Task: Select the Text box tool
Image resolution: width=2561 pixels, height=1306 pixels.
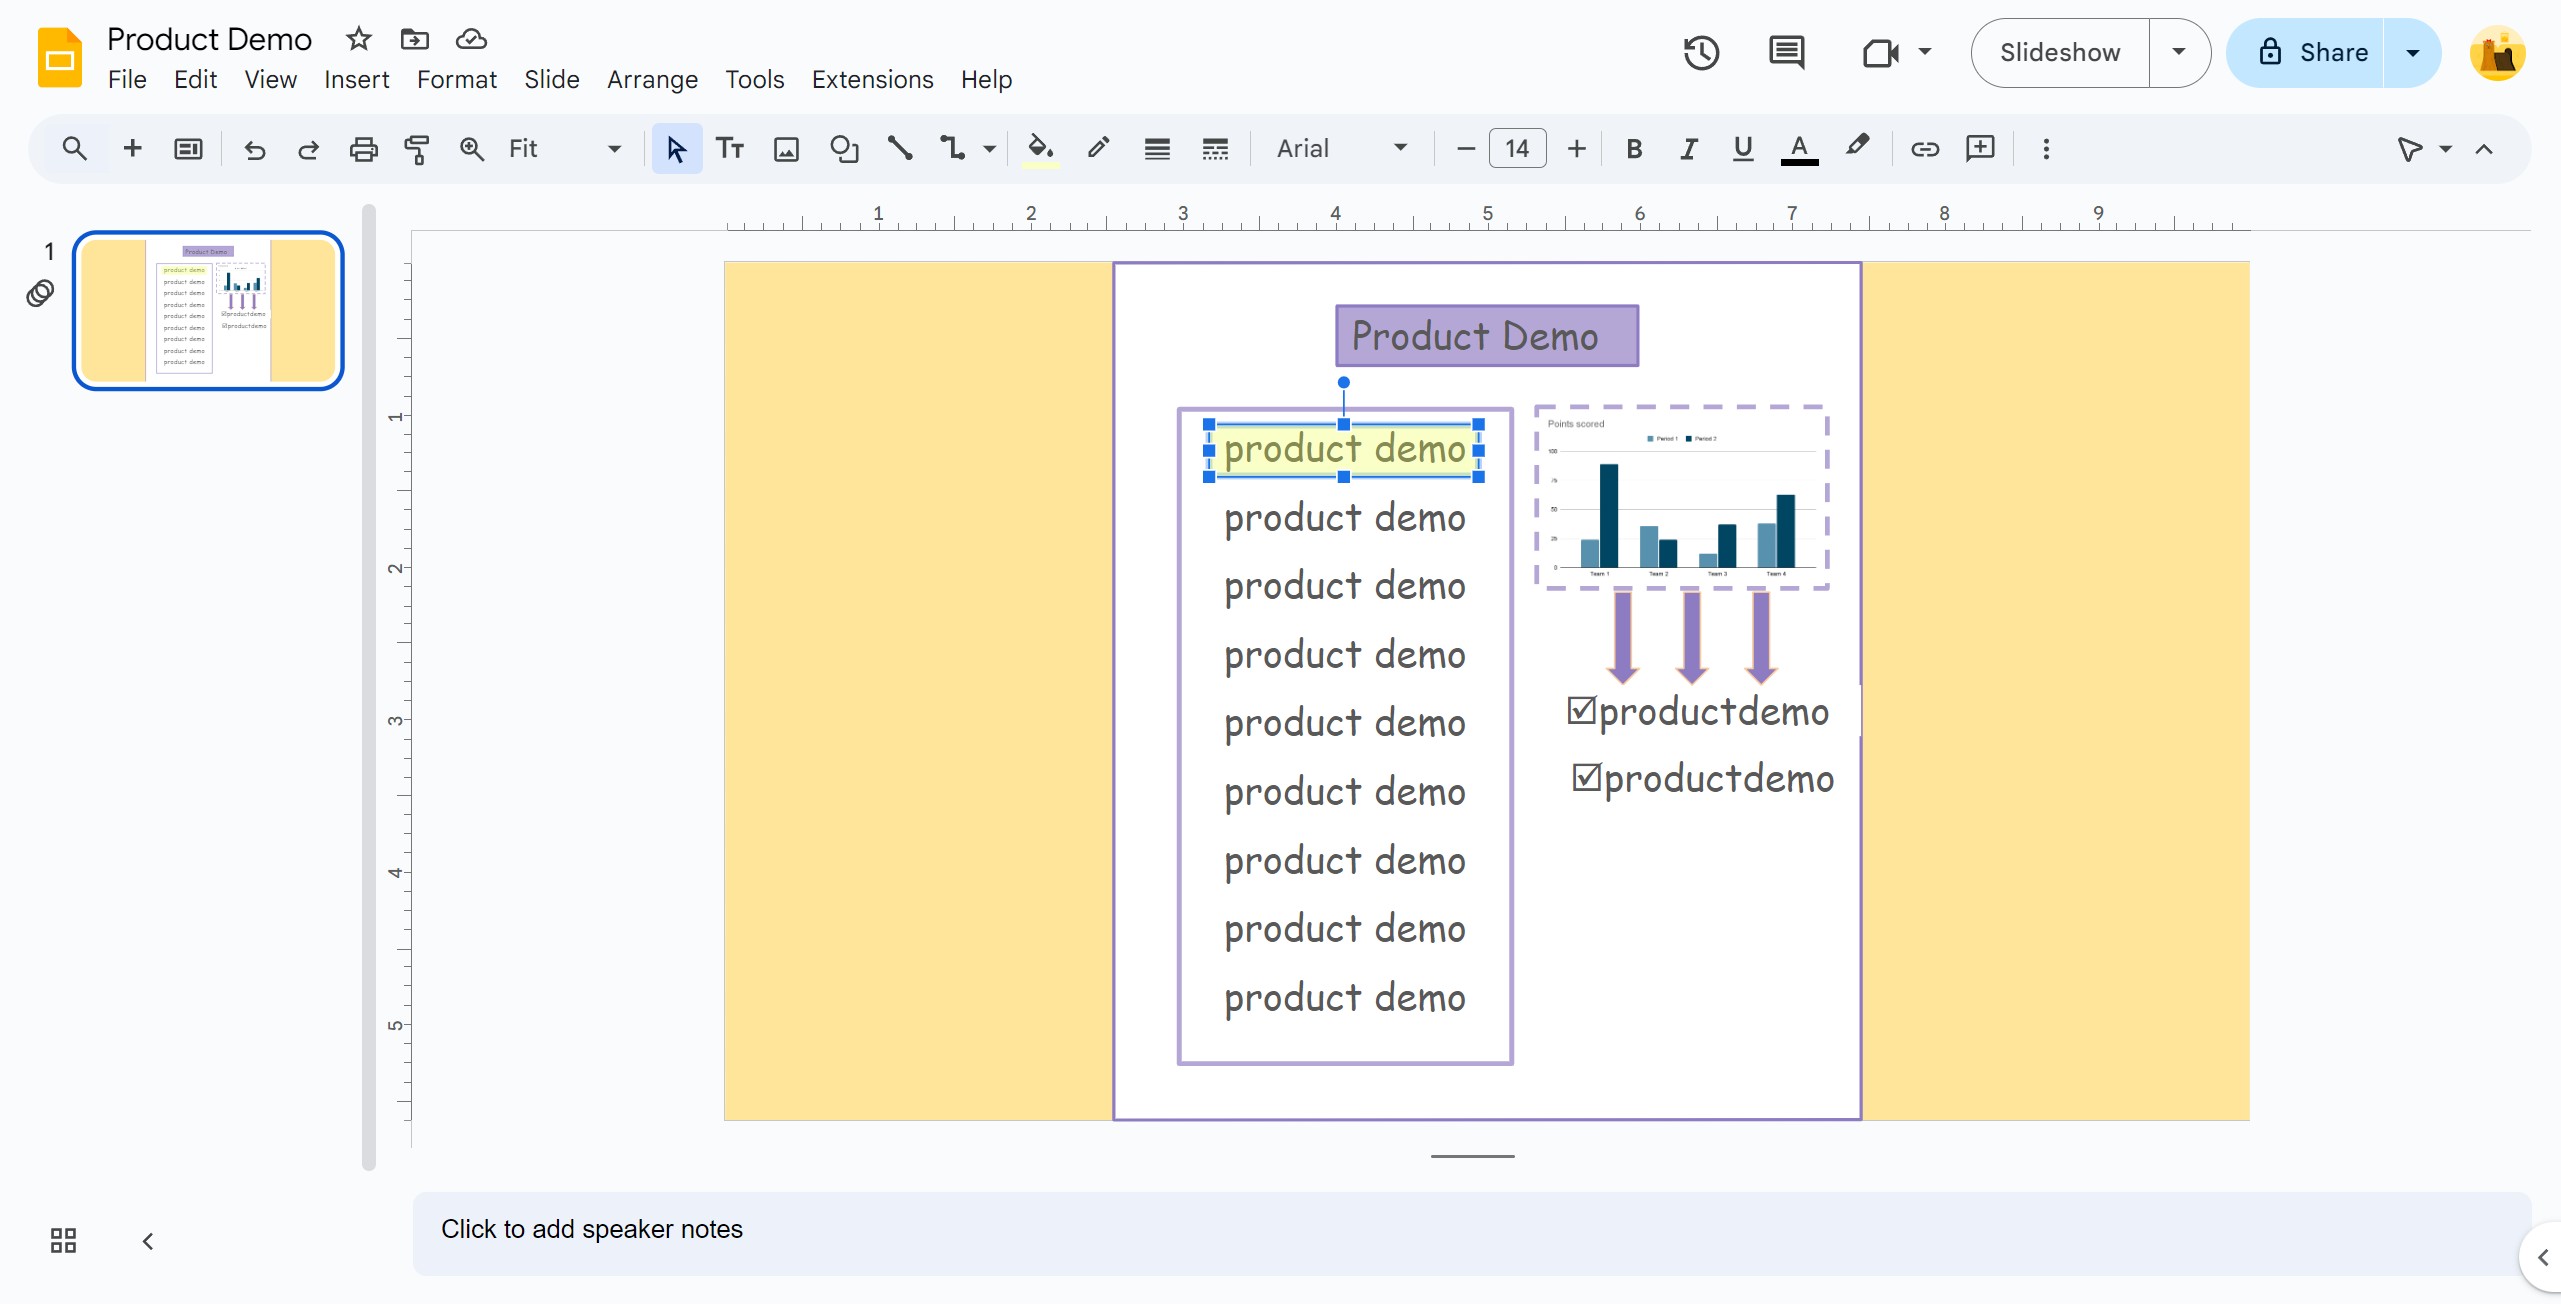Action: coord(730,149)
